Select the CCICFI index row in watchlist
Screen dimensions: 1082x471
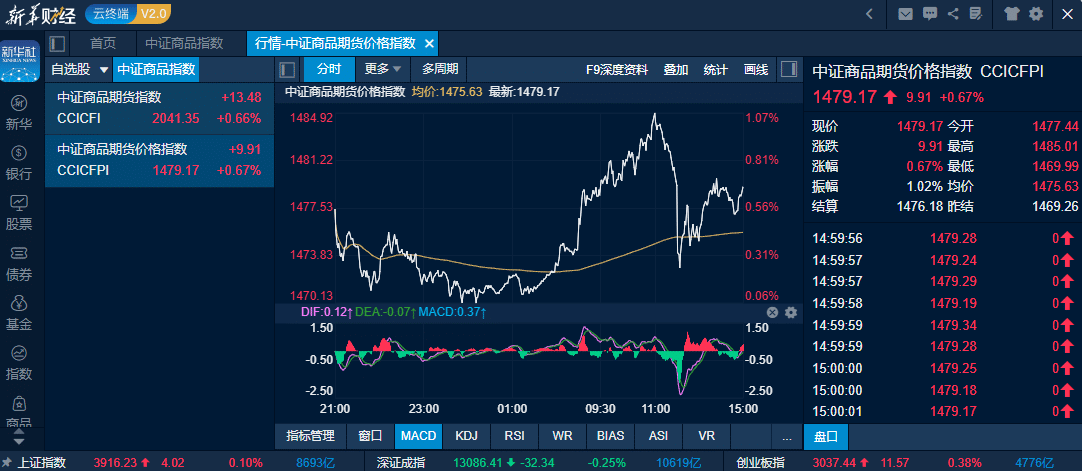[x=159, y=108]
